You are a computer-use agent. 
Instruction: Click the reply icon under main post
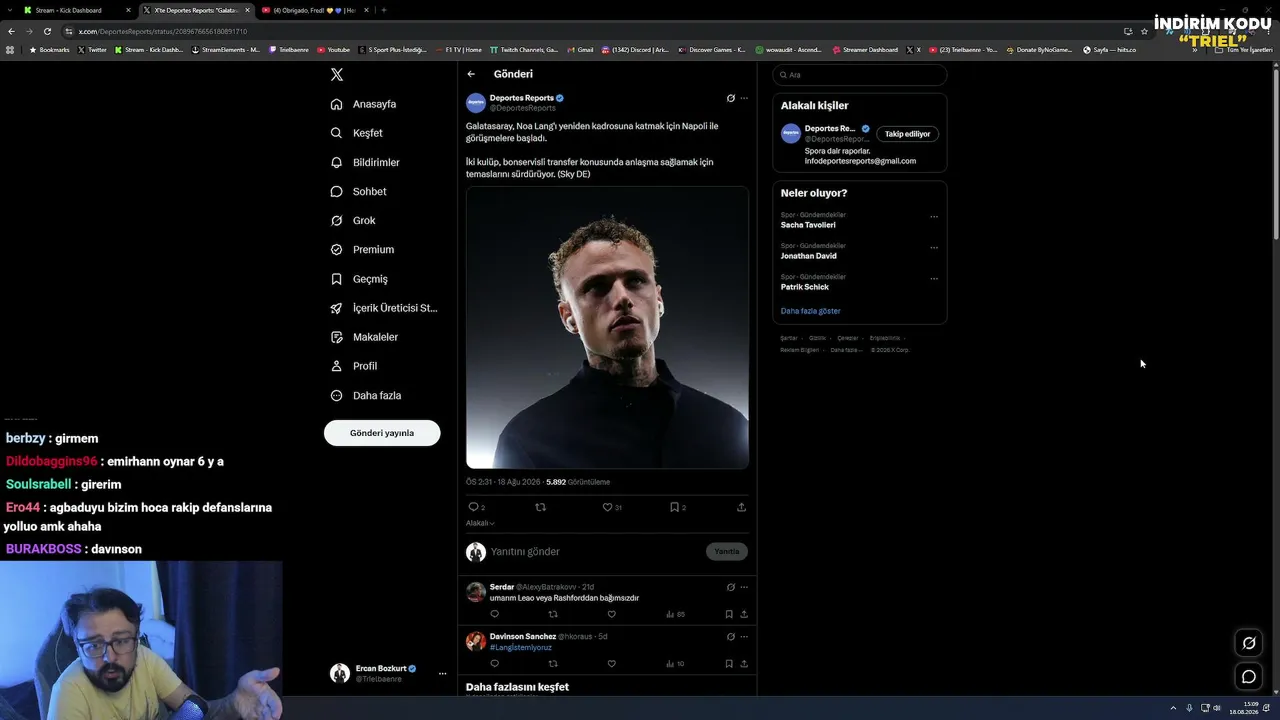(474, 507)
